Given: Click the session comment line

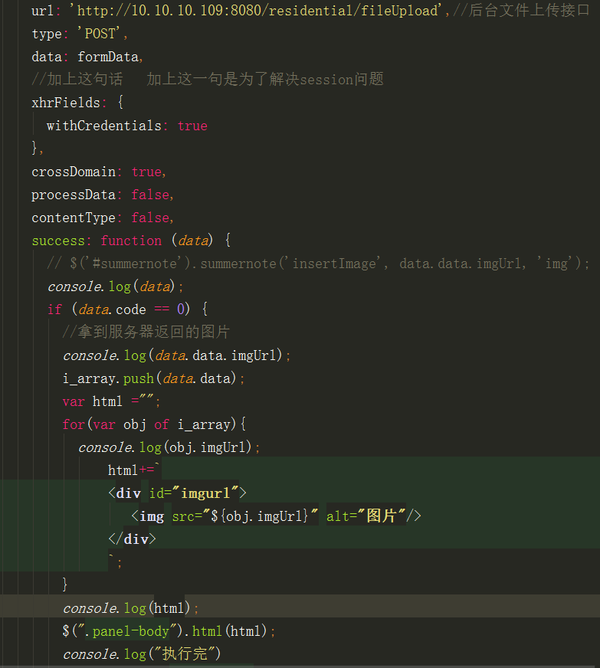Looking at the screenshot, I should pyautogui.click(x=208, y=79).
